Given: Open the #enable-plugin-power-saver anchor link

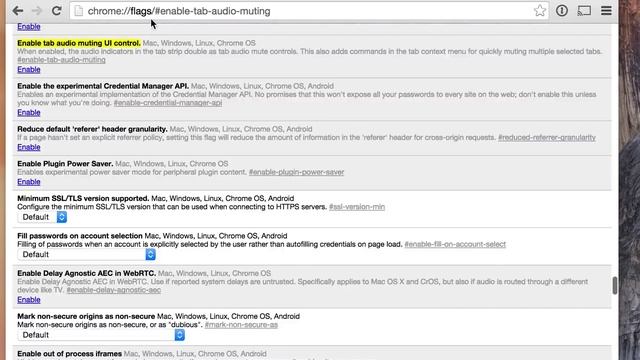Looking at the screenshot, I should point(296,172).
